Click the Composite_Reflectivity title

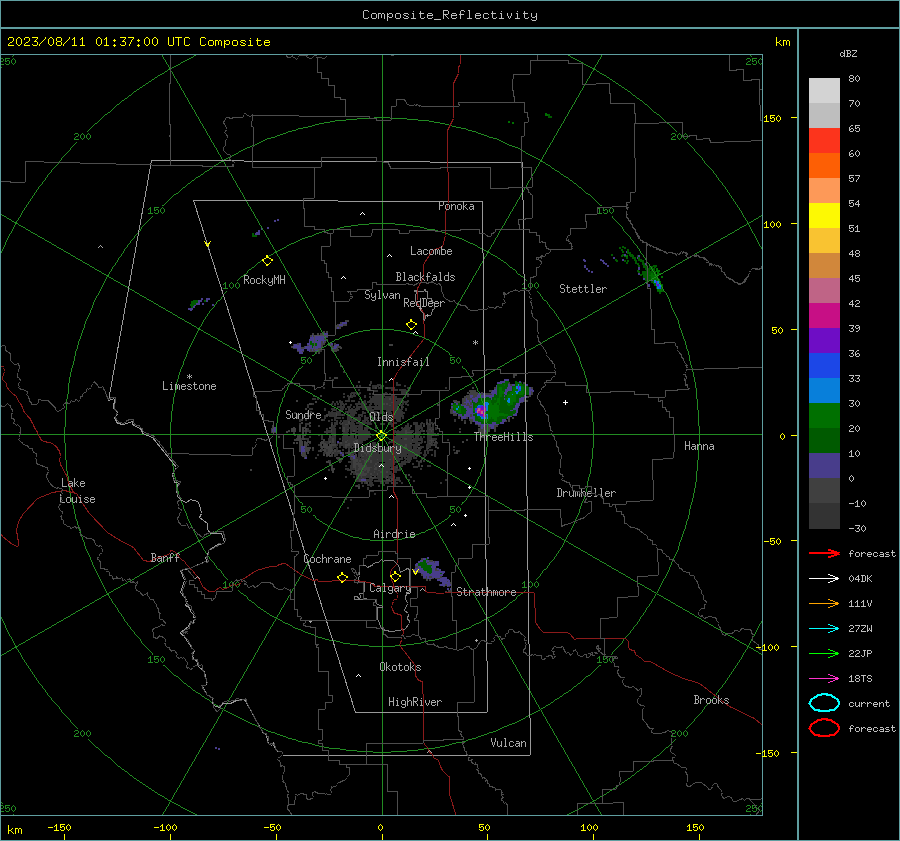449,15
